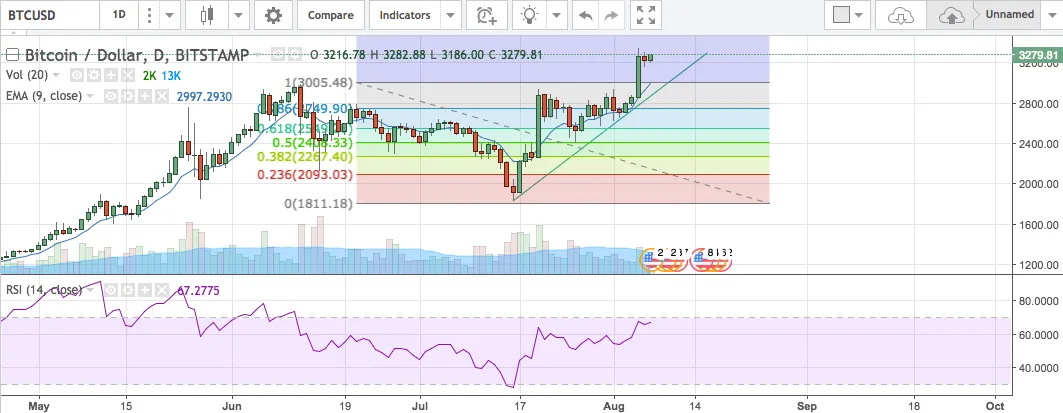
Task: Expand the chart style dropdown arrow
Action: click(x=238, y=15)
